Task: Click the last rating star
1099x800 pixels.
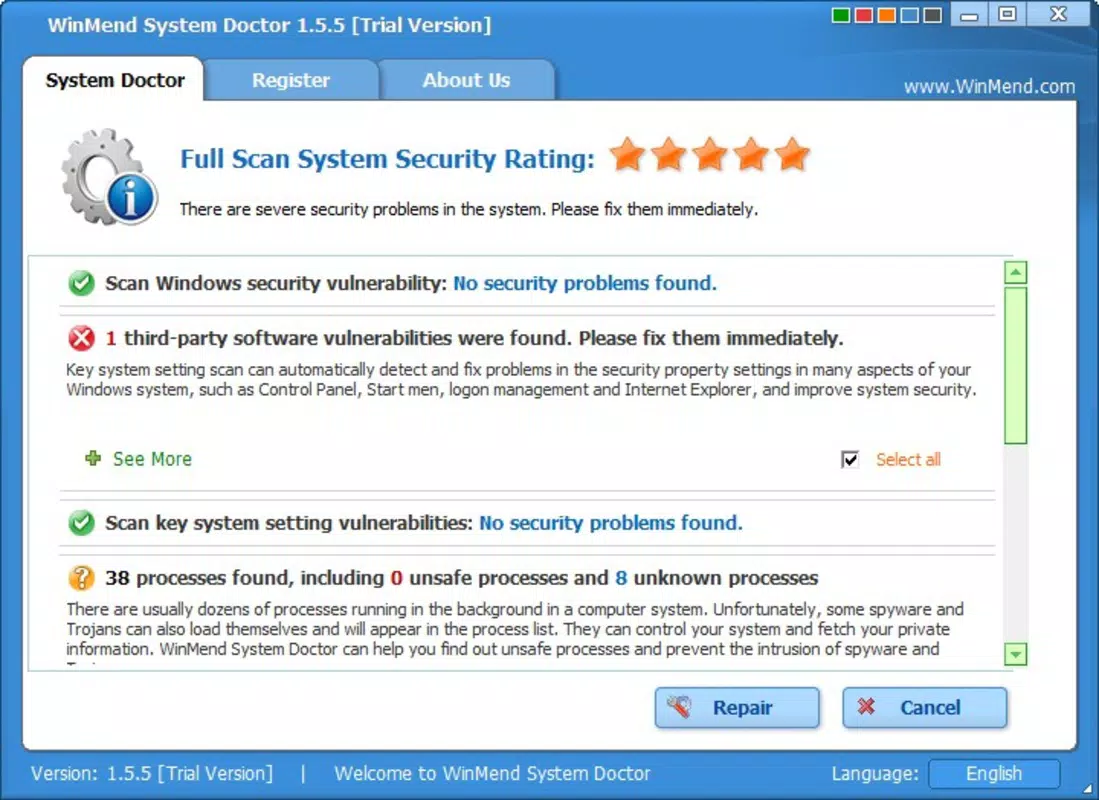Action: [x=792, y=154]
